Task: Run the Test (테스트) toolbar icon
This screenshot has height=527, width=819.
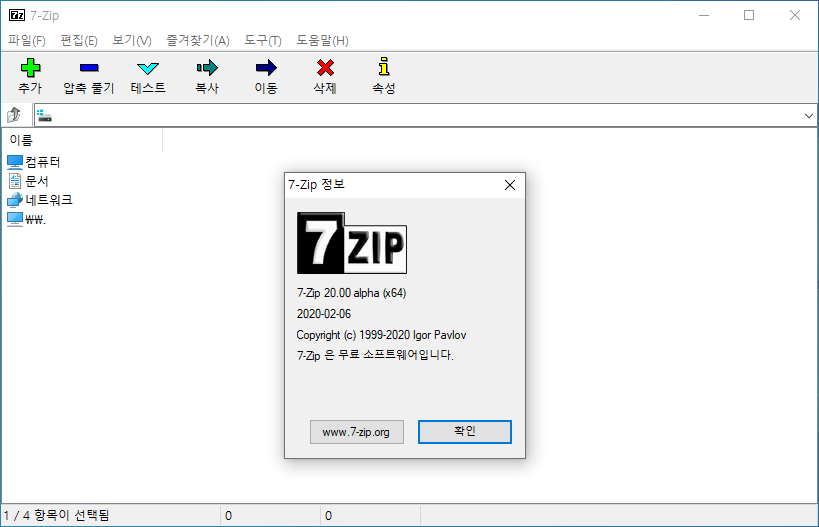Action: (148, 68)
